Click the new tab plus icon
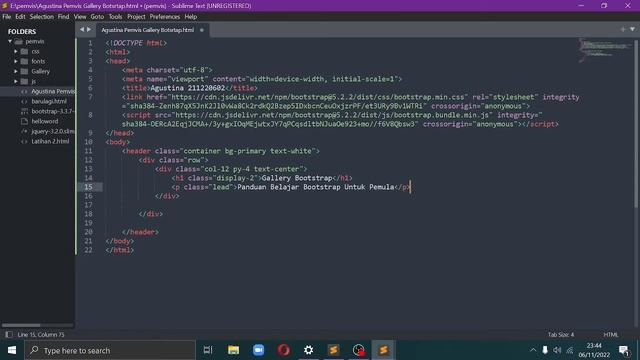Image resolution: width=640 pixels, height=360 pixels. coord(622,29)
